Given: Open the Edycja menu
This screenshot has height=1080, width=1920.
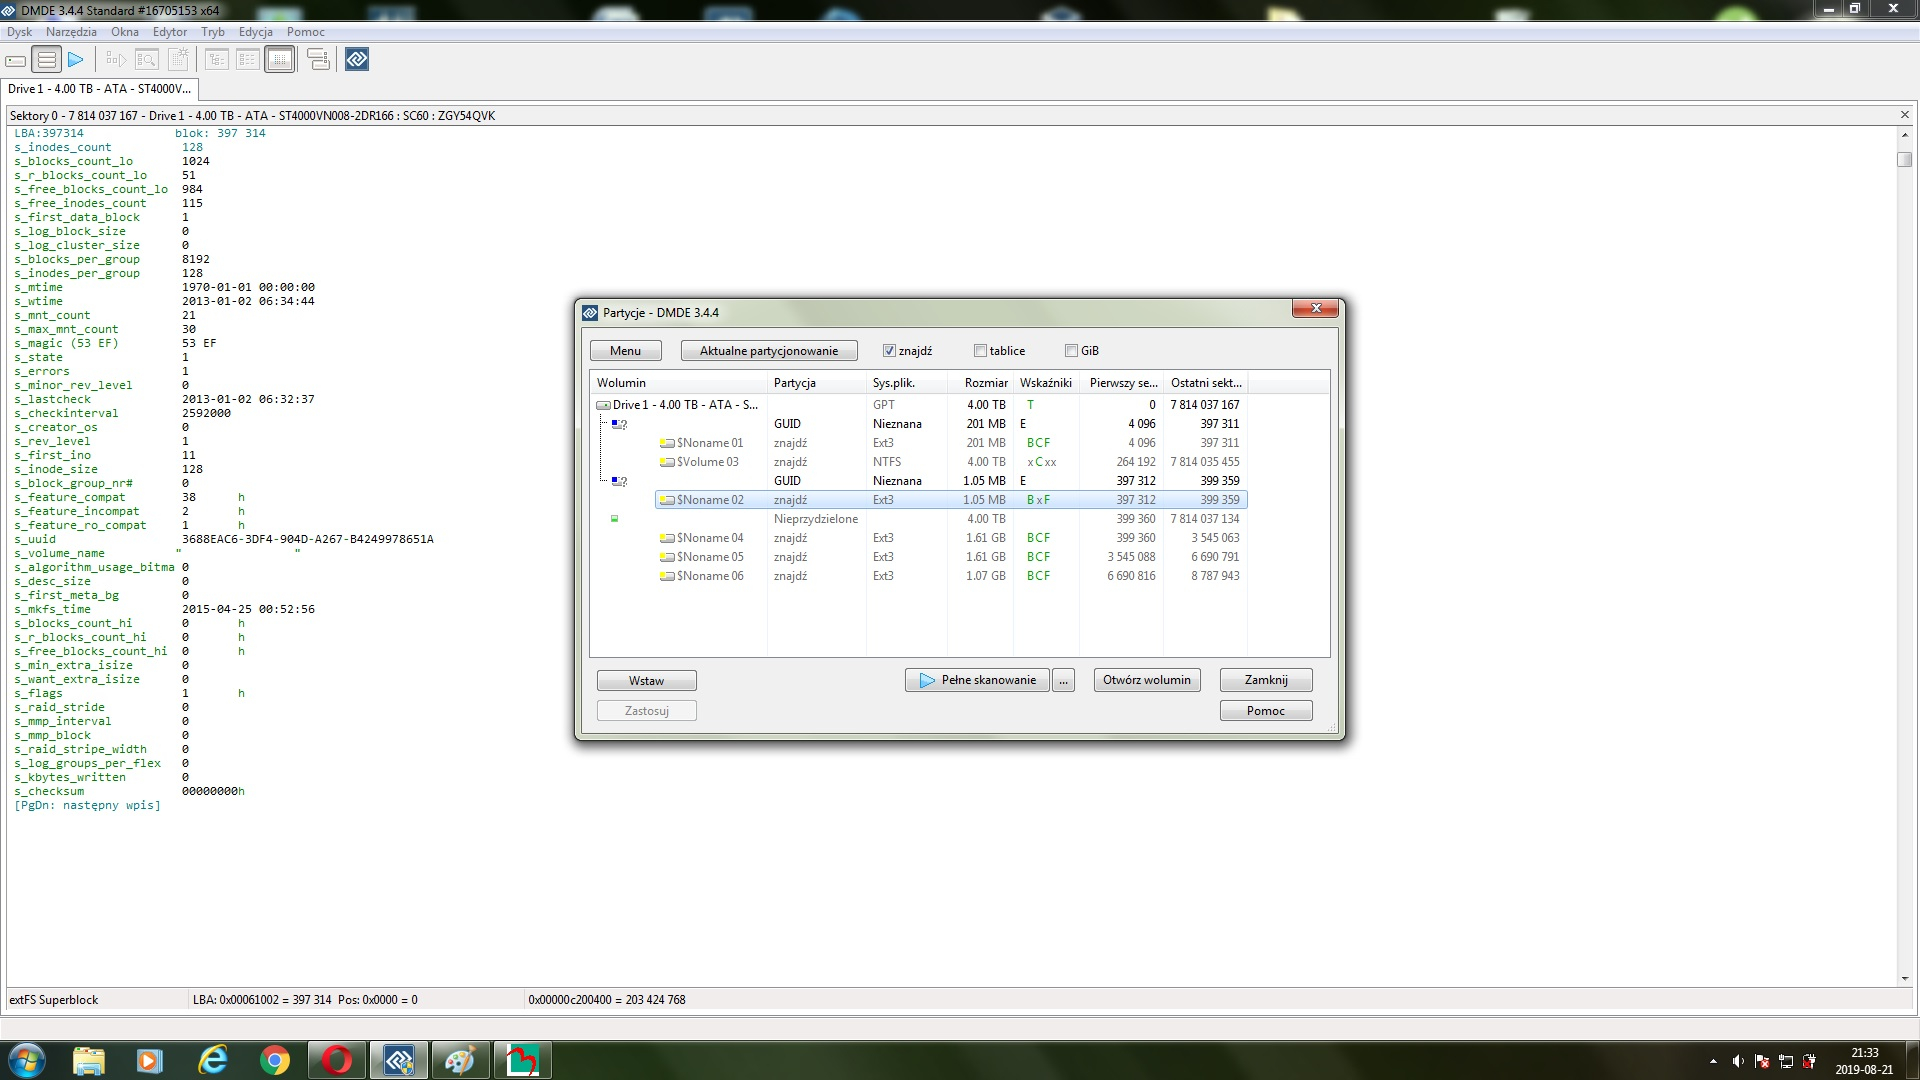Looking at the screenshot, I should tap(256, 32).
